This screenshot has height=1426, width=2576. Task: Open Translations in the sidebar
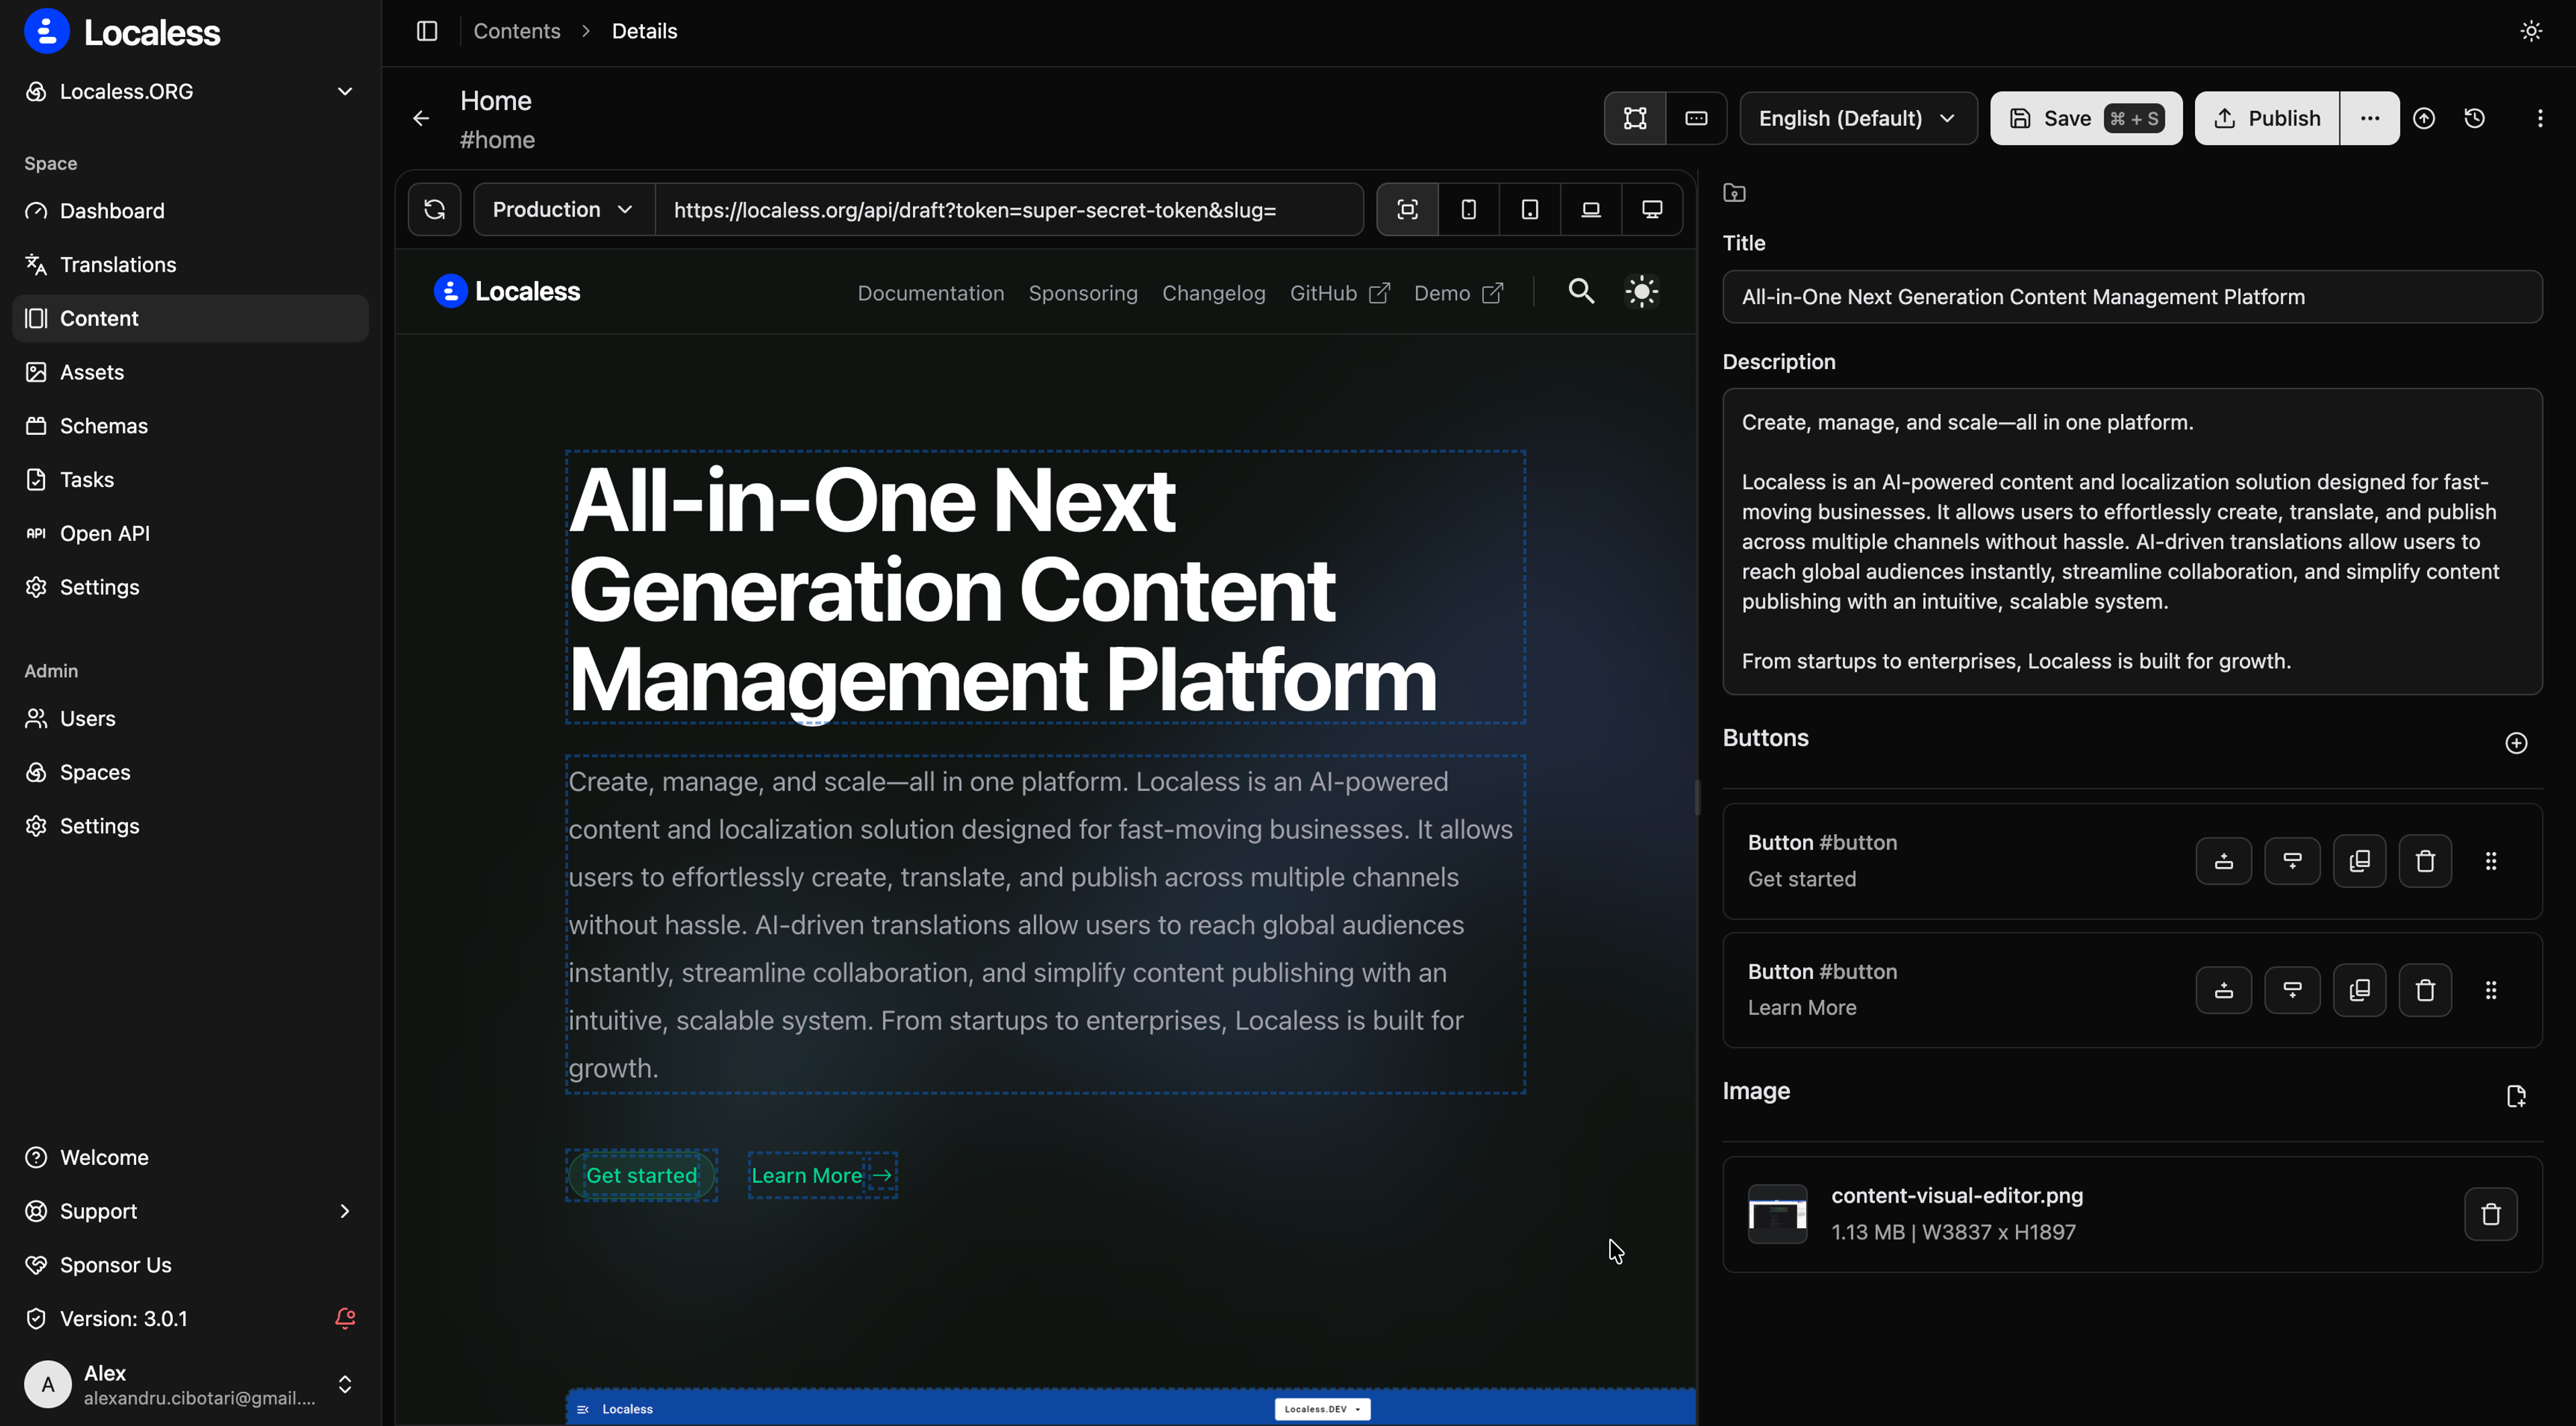(190, 265)
